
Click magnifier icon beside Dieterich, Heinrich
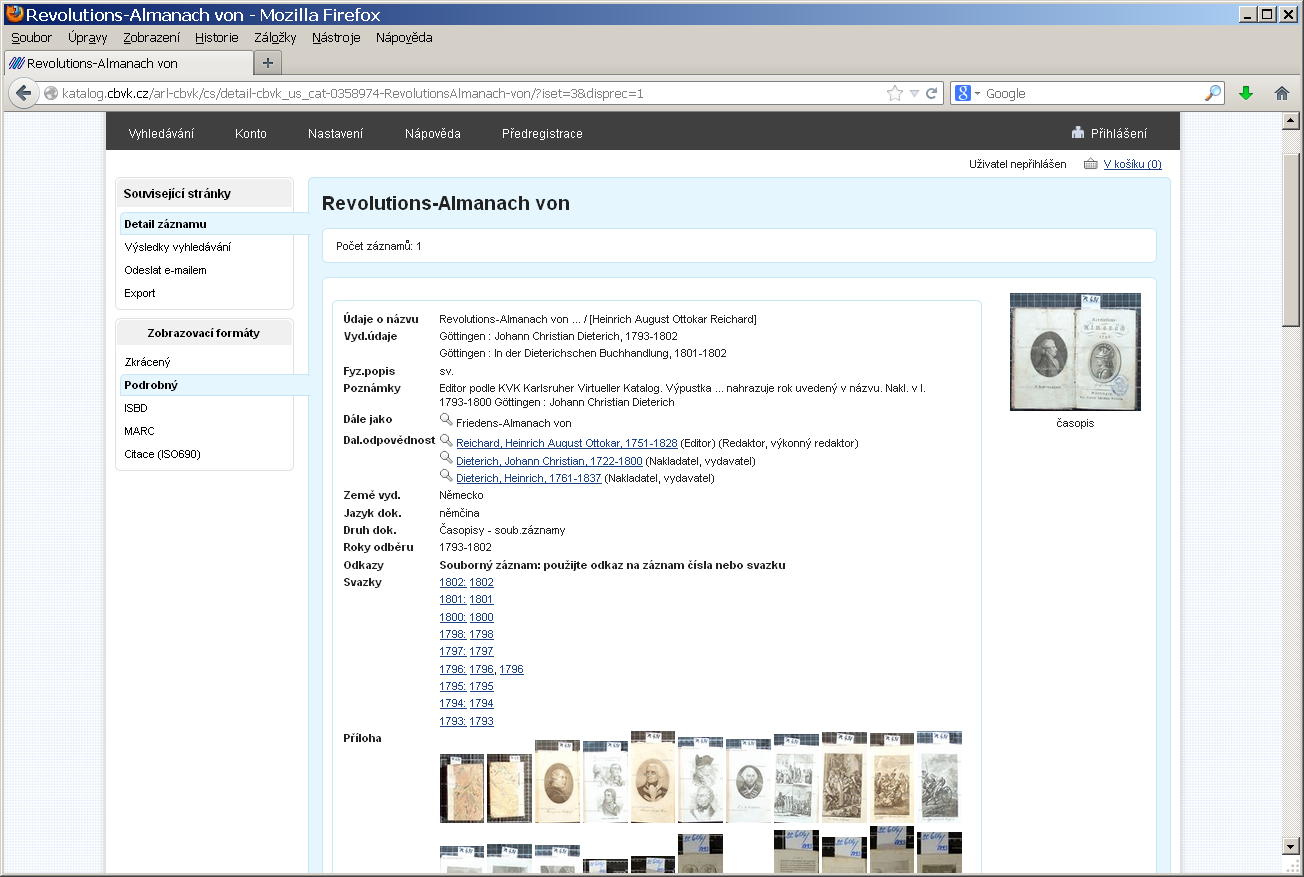(x=446, y=476)
